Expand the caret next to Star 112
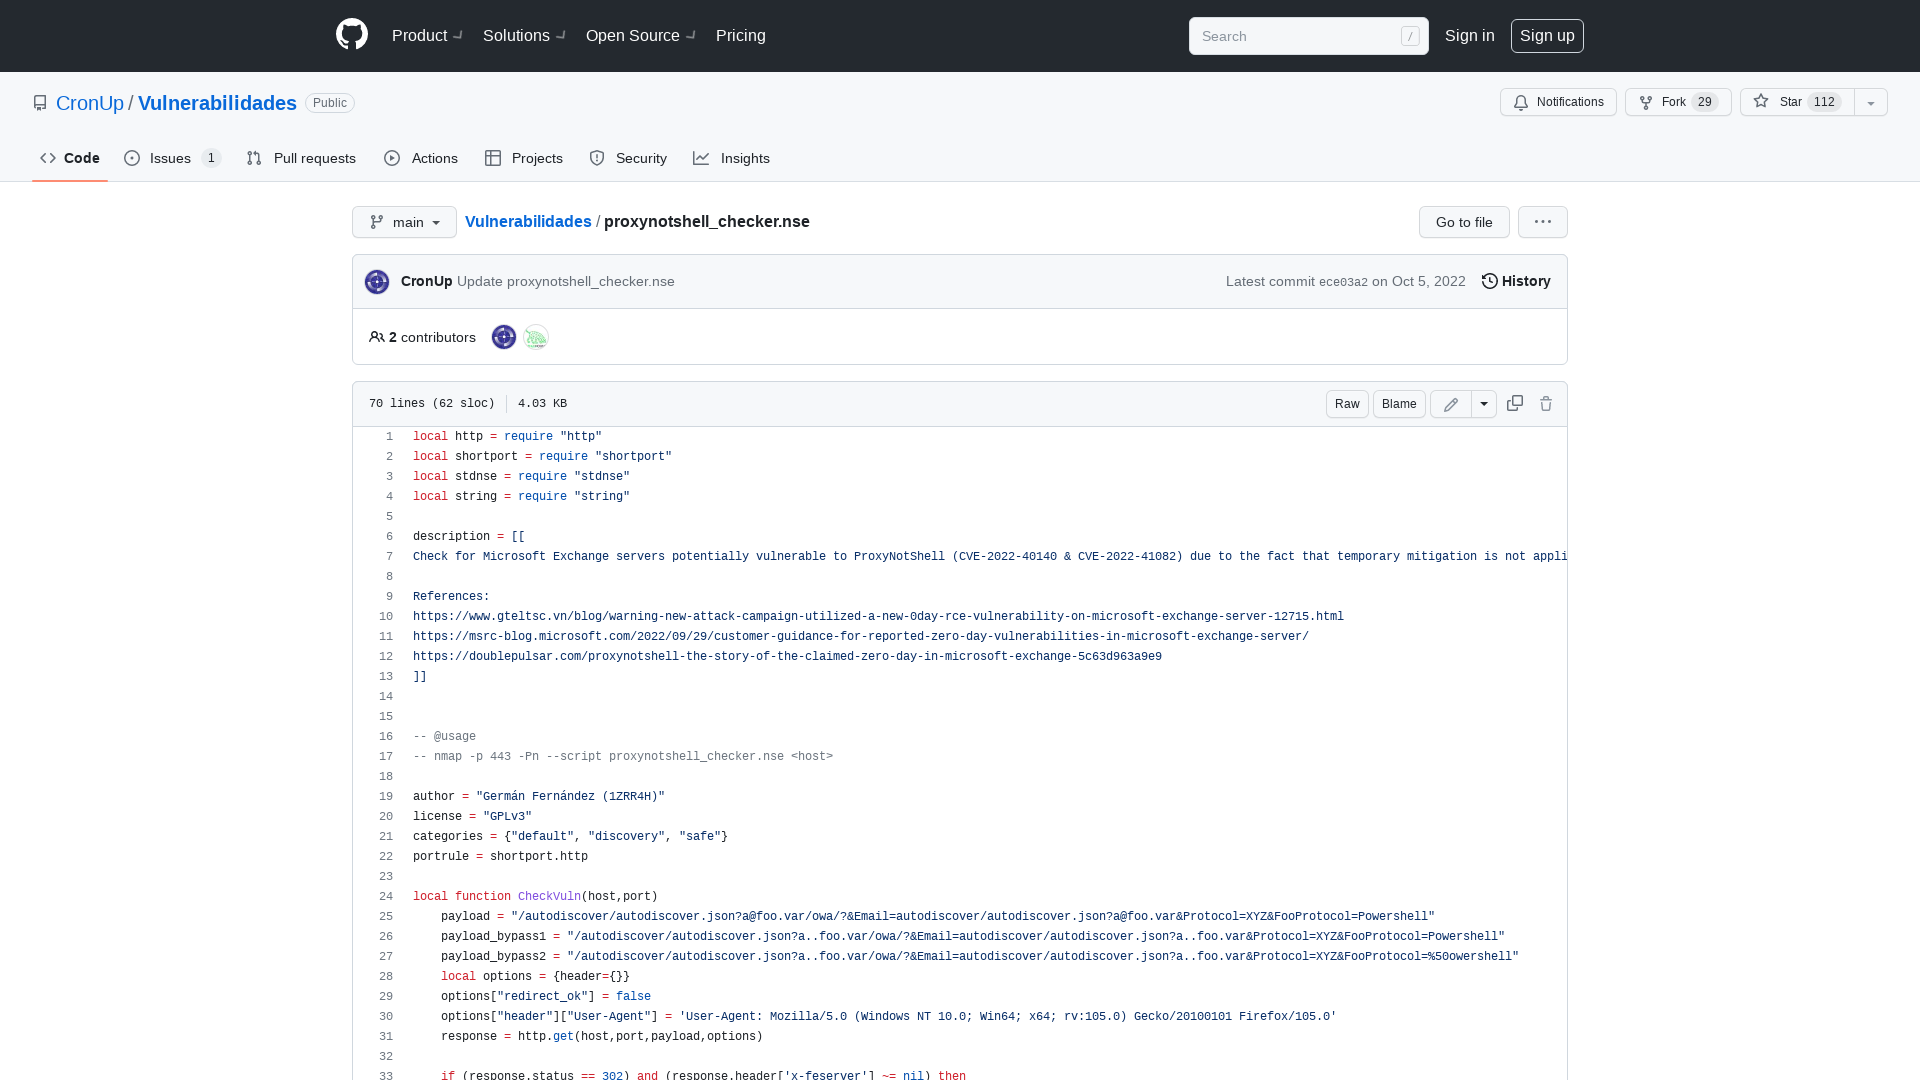1920x1080 pixels. point(1870,102)
